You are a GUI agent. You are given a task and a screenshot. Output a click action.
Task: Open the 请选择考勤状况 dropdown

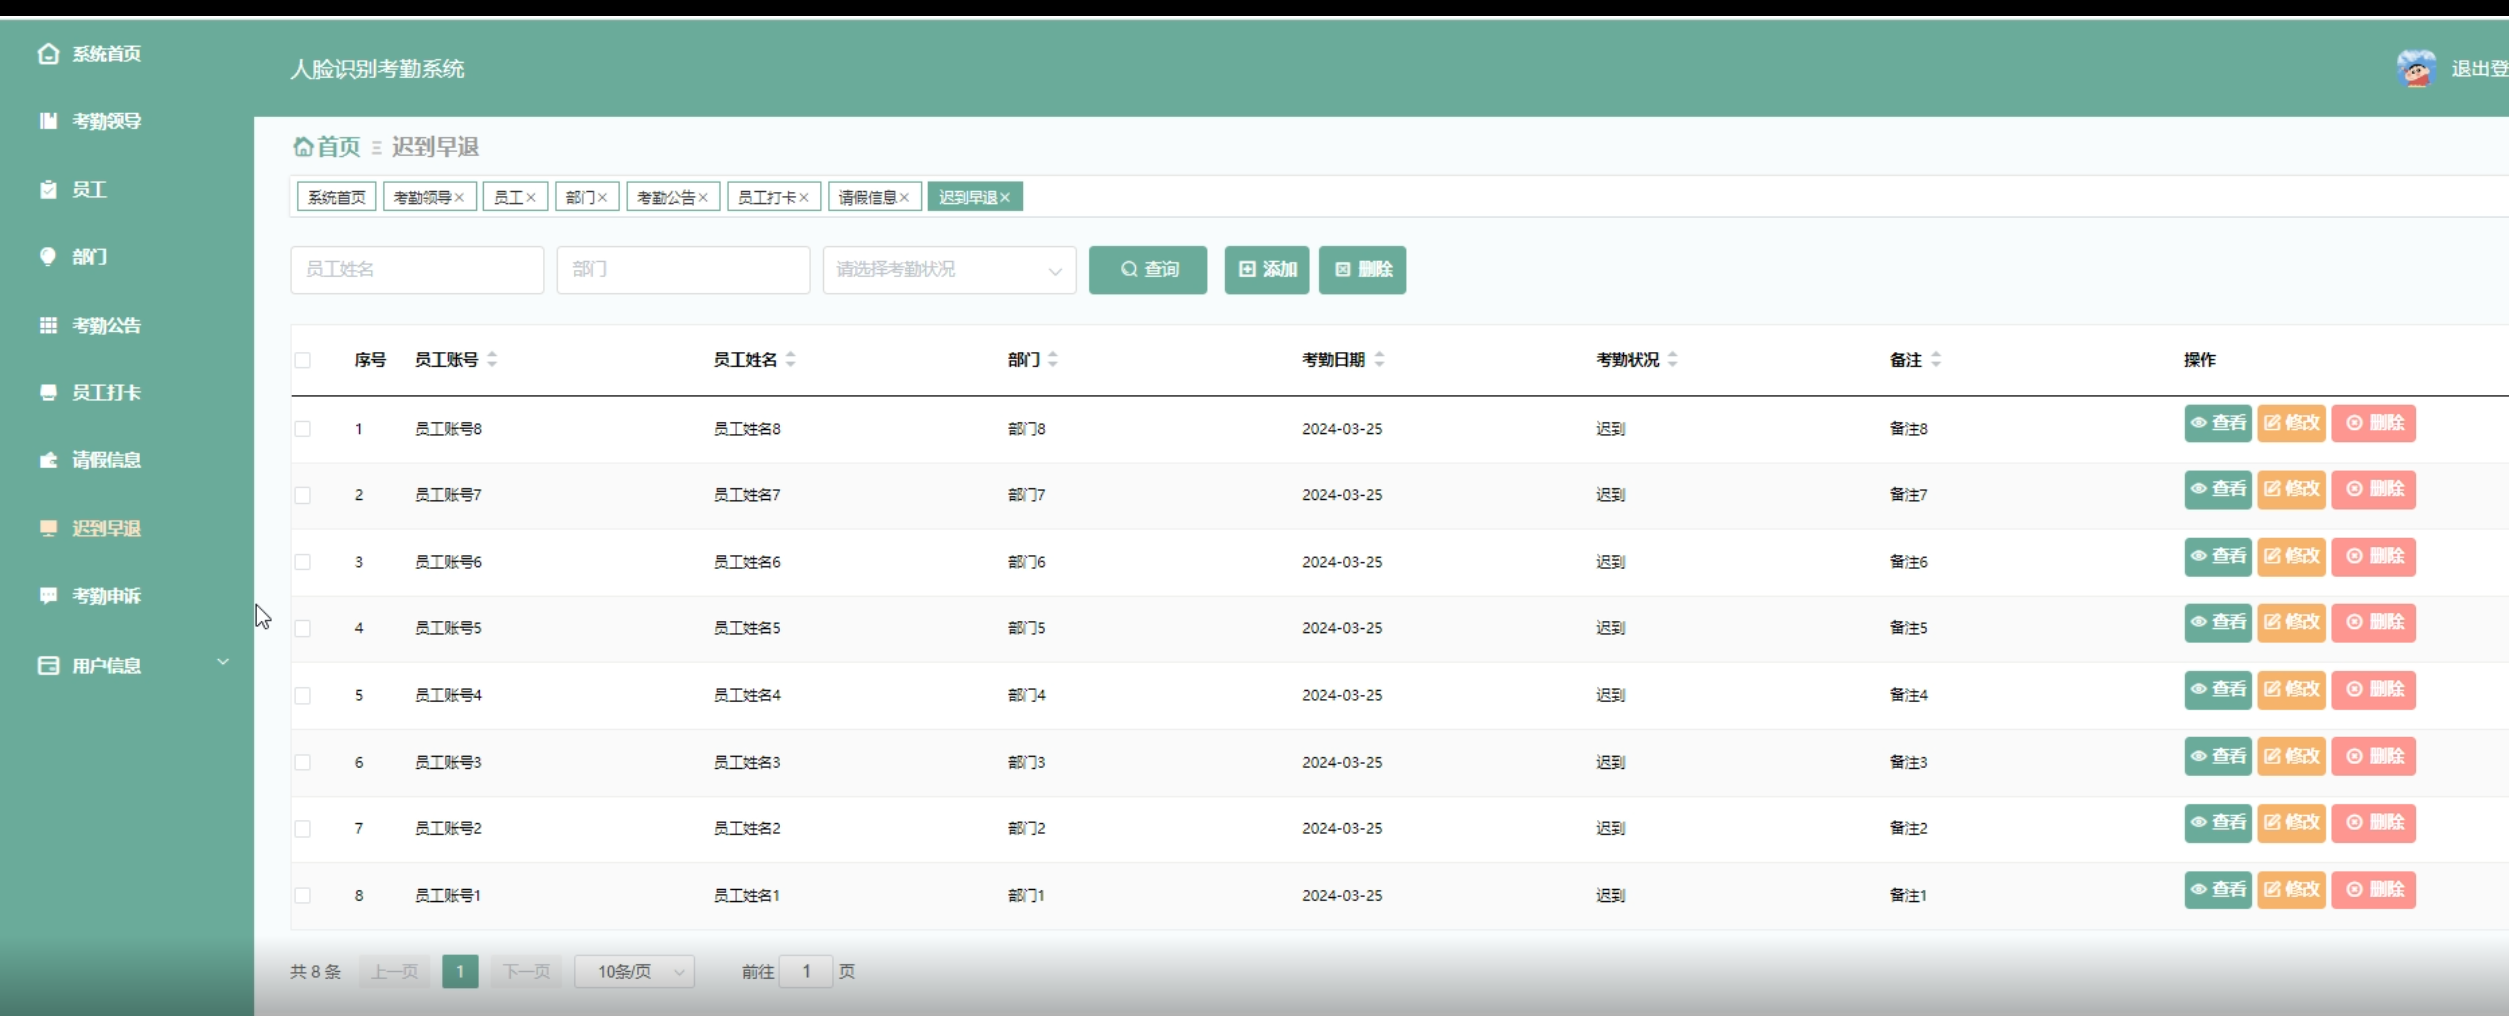click(x=948, y=270)
